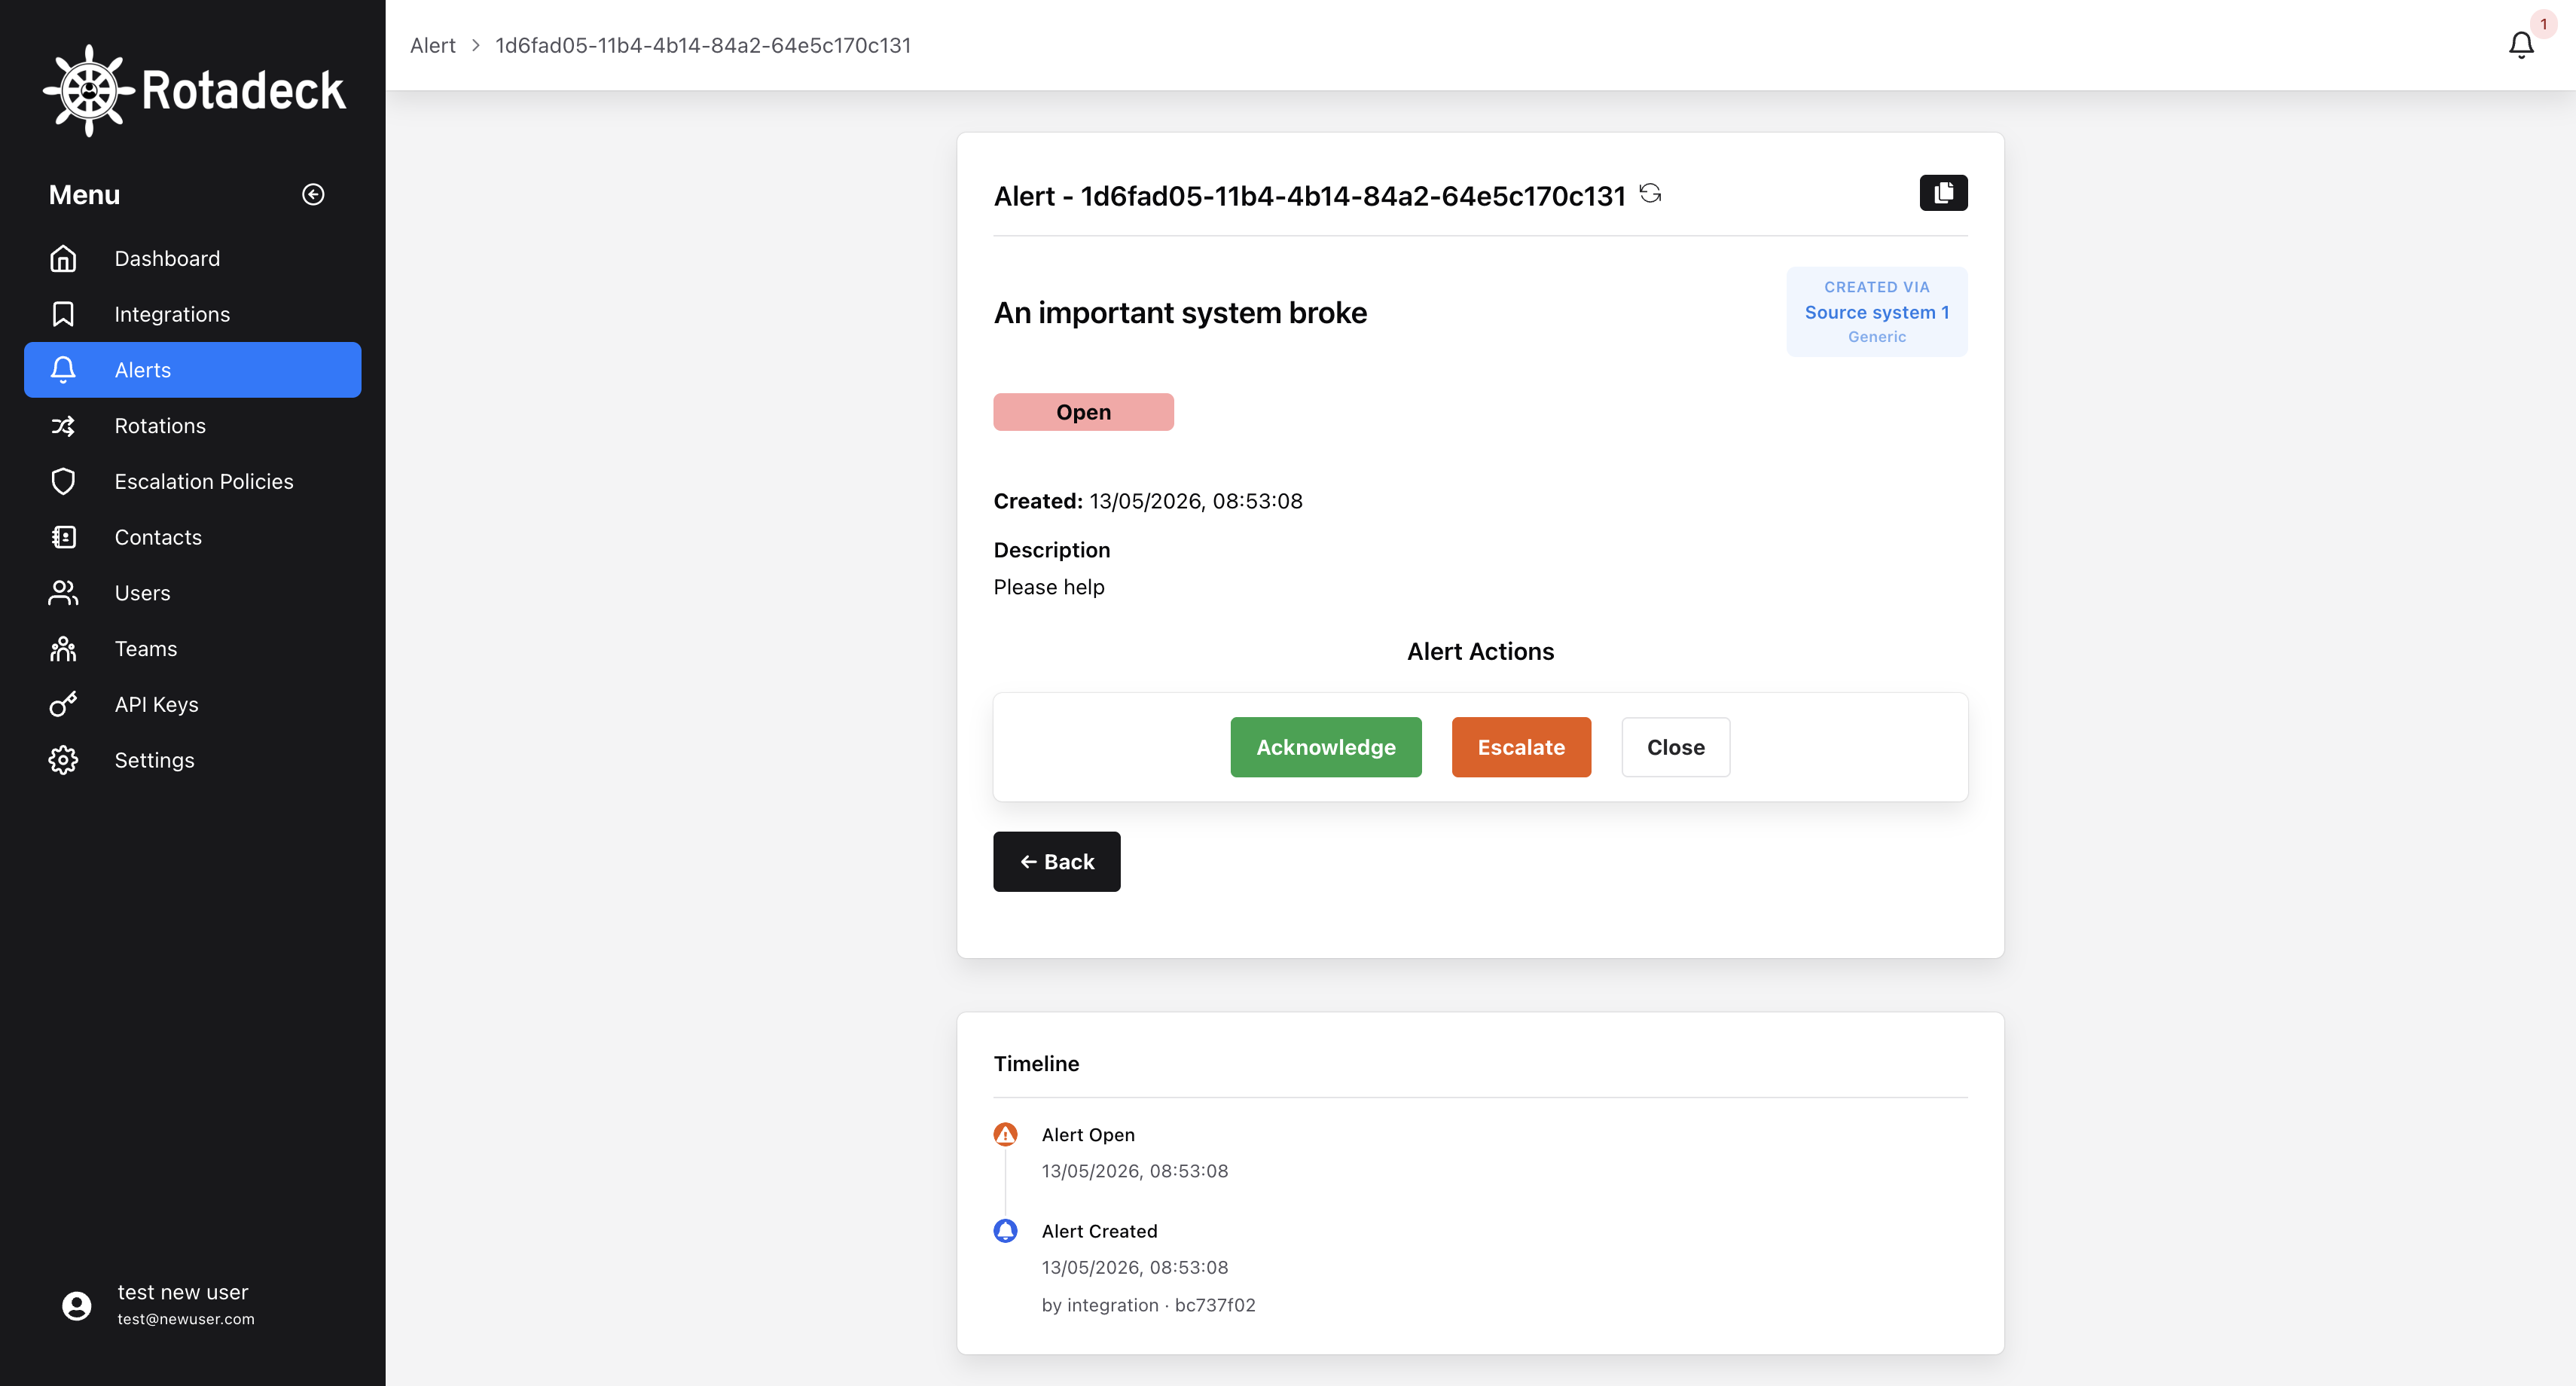Image resolution: width=2576 pixels, height=1386 pixels.
Task: Open API Keys menu item
Action: [x=192, y=705]
